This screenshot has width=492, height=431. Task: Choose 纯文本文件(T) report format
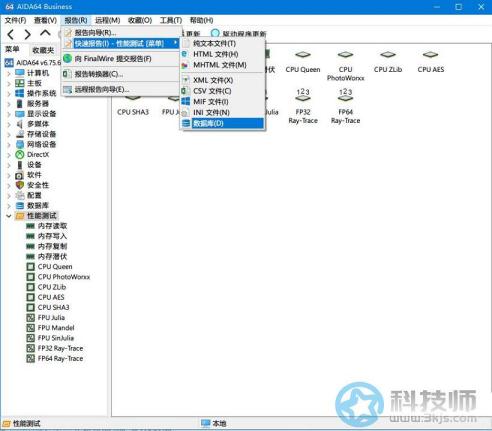(x=223, y=43)
